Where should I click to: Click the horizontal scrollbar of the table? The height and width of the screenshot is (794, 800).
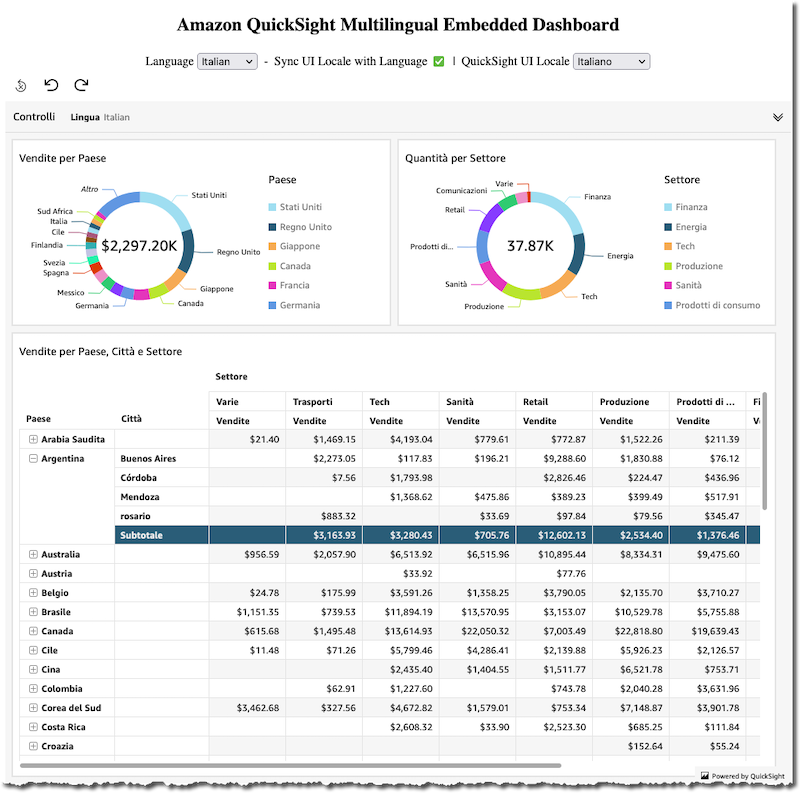pos(290,765)
